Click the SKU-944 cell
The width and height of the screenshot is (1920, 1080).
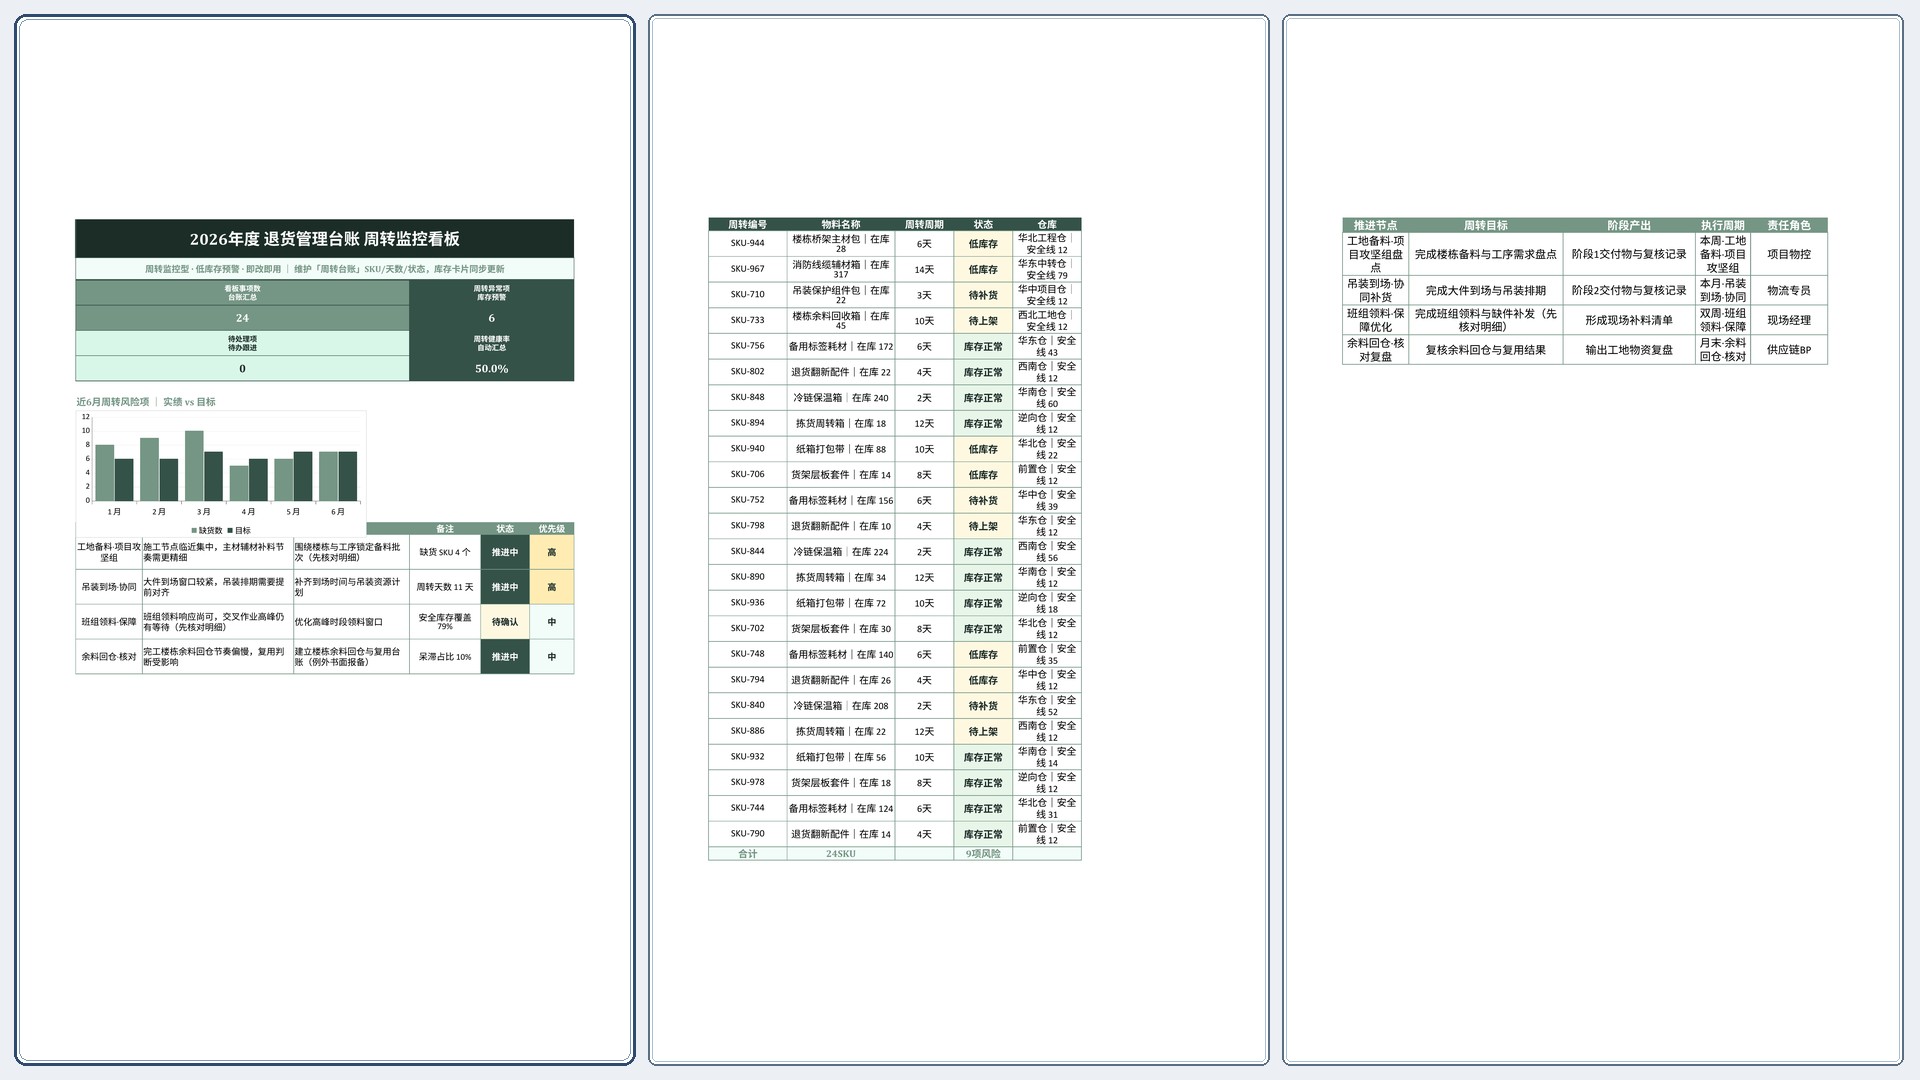[x=747, y=243]
